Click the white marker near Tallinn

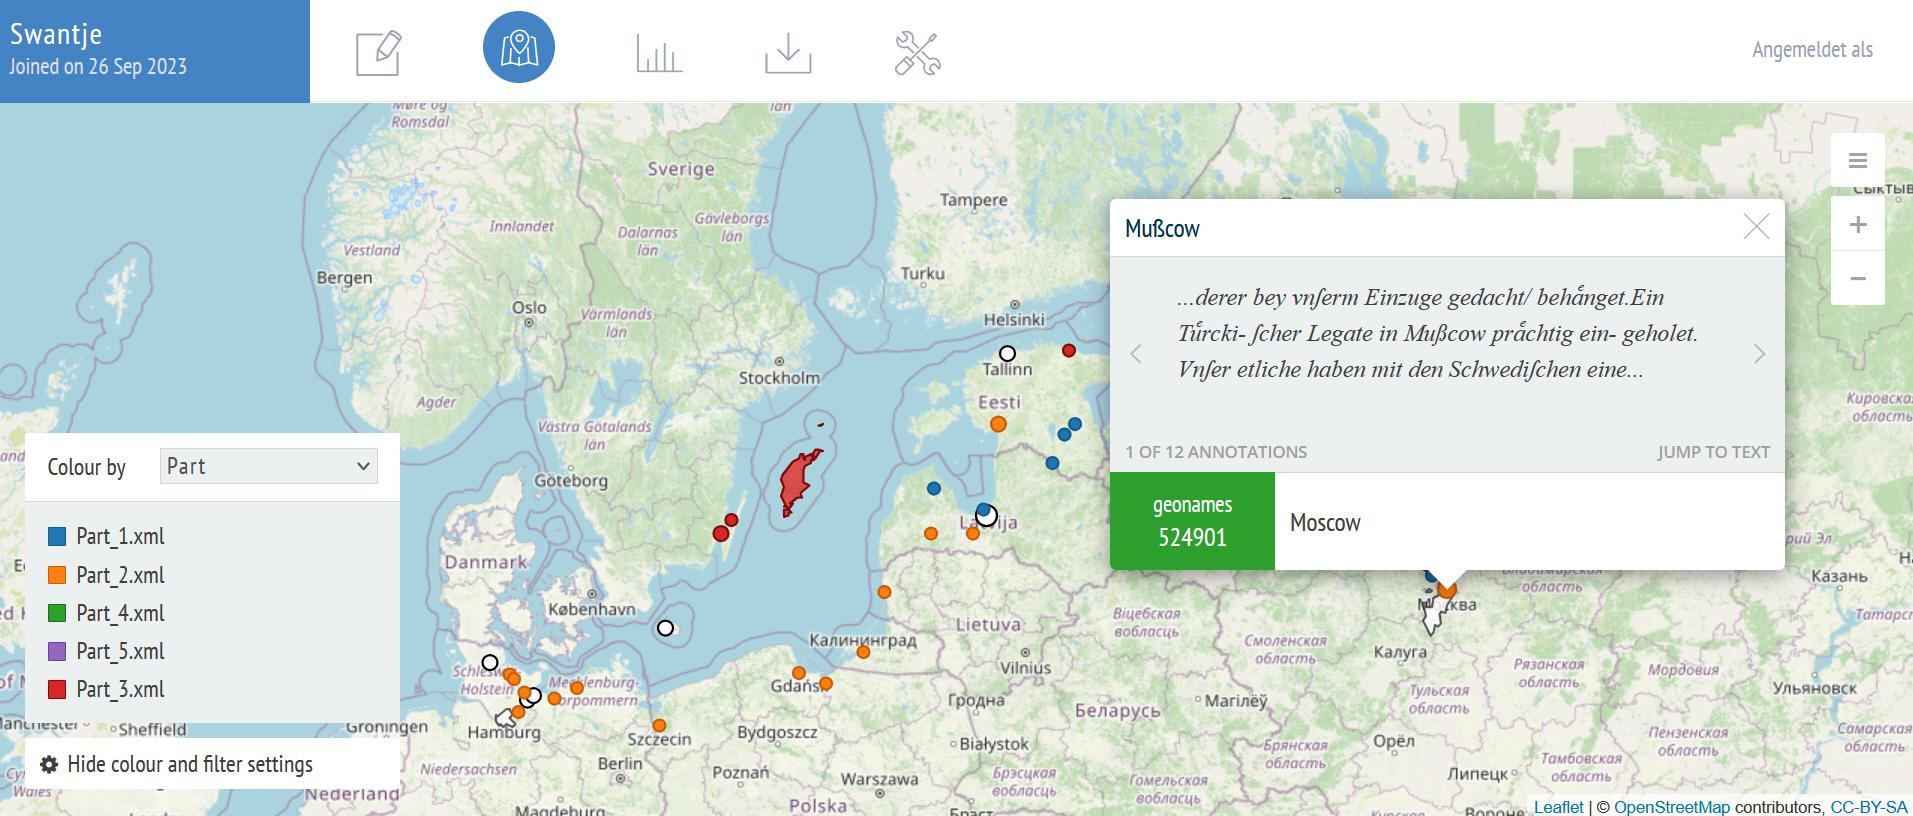coord(1007,353)
